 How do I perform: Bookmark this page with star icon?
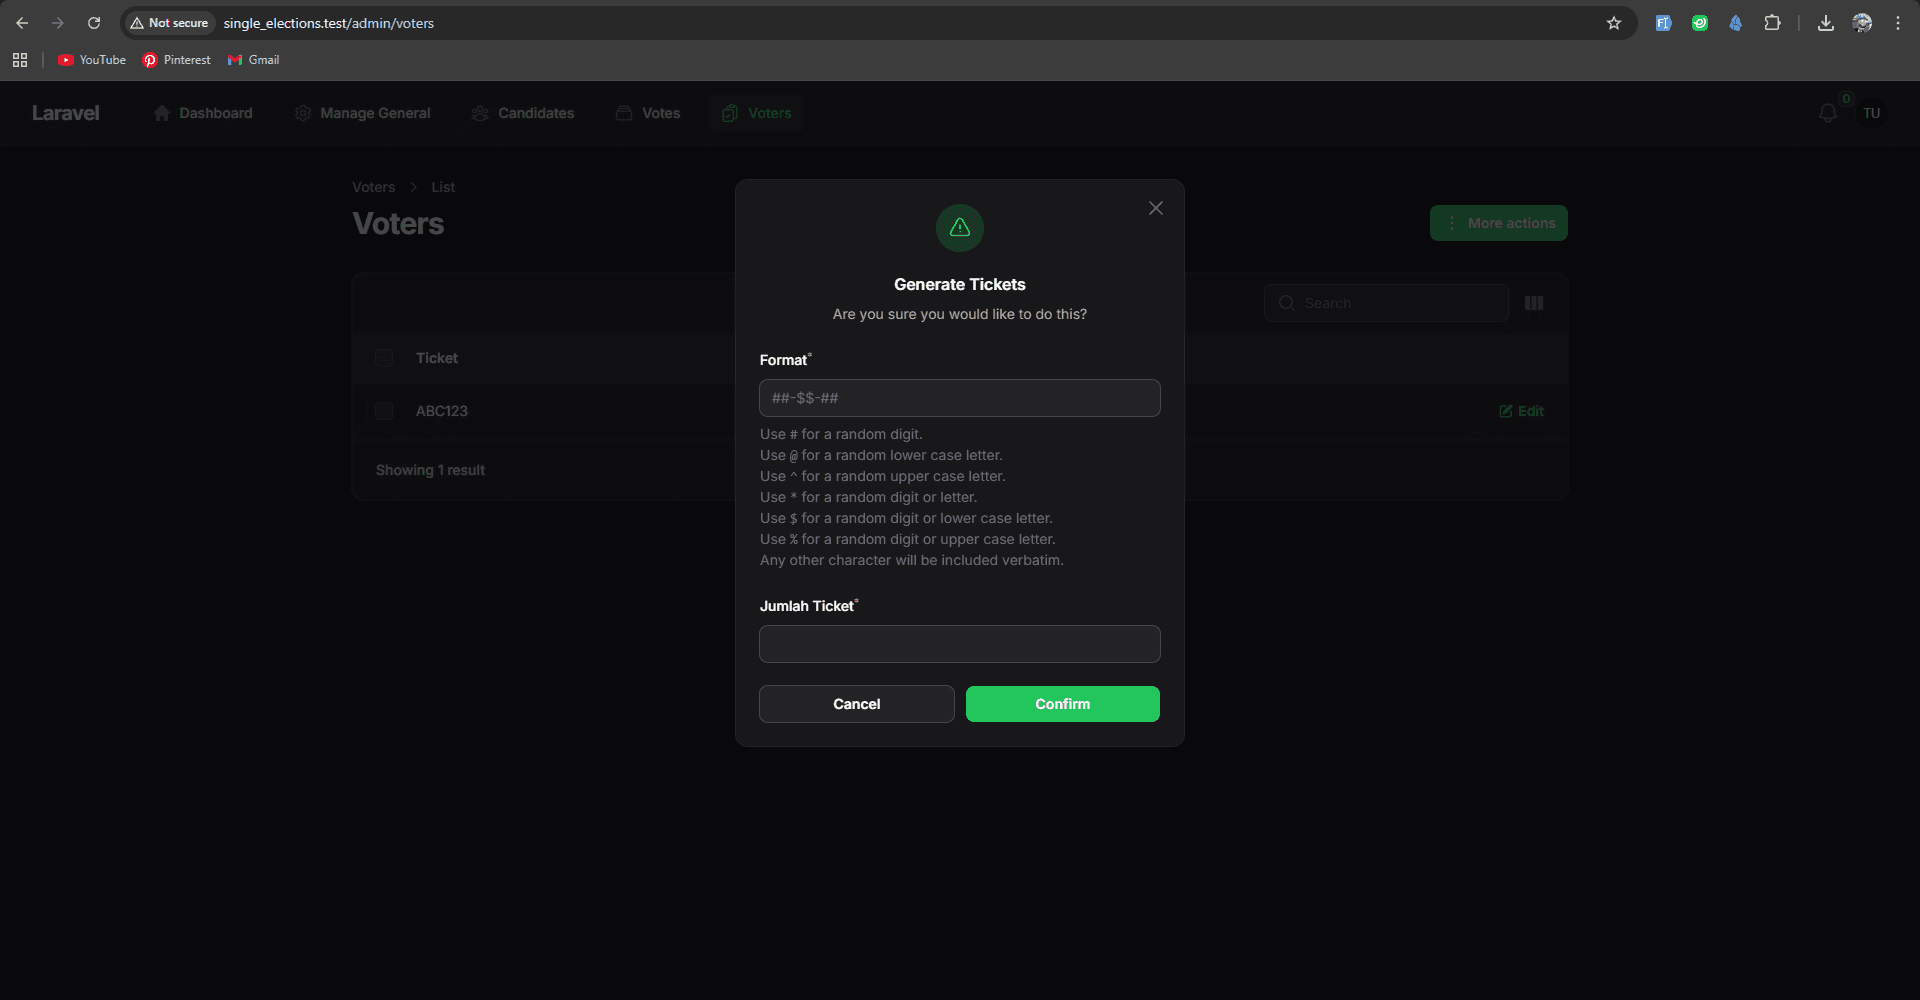point(1613,23)
